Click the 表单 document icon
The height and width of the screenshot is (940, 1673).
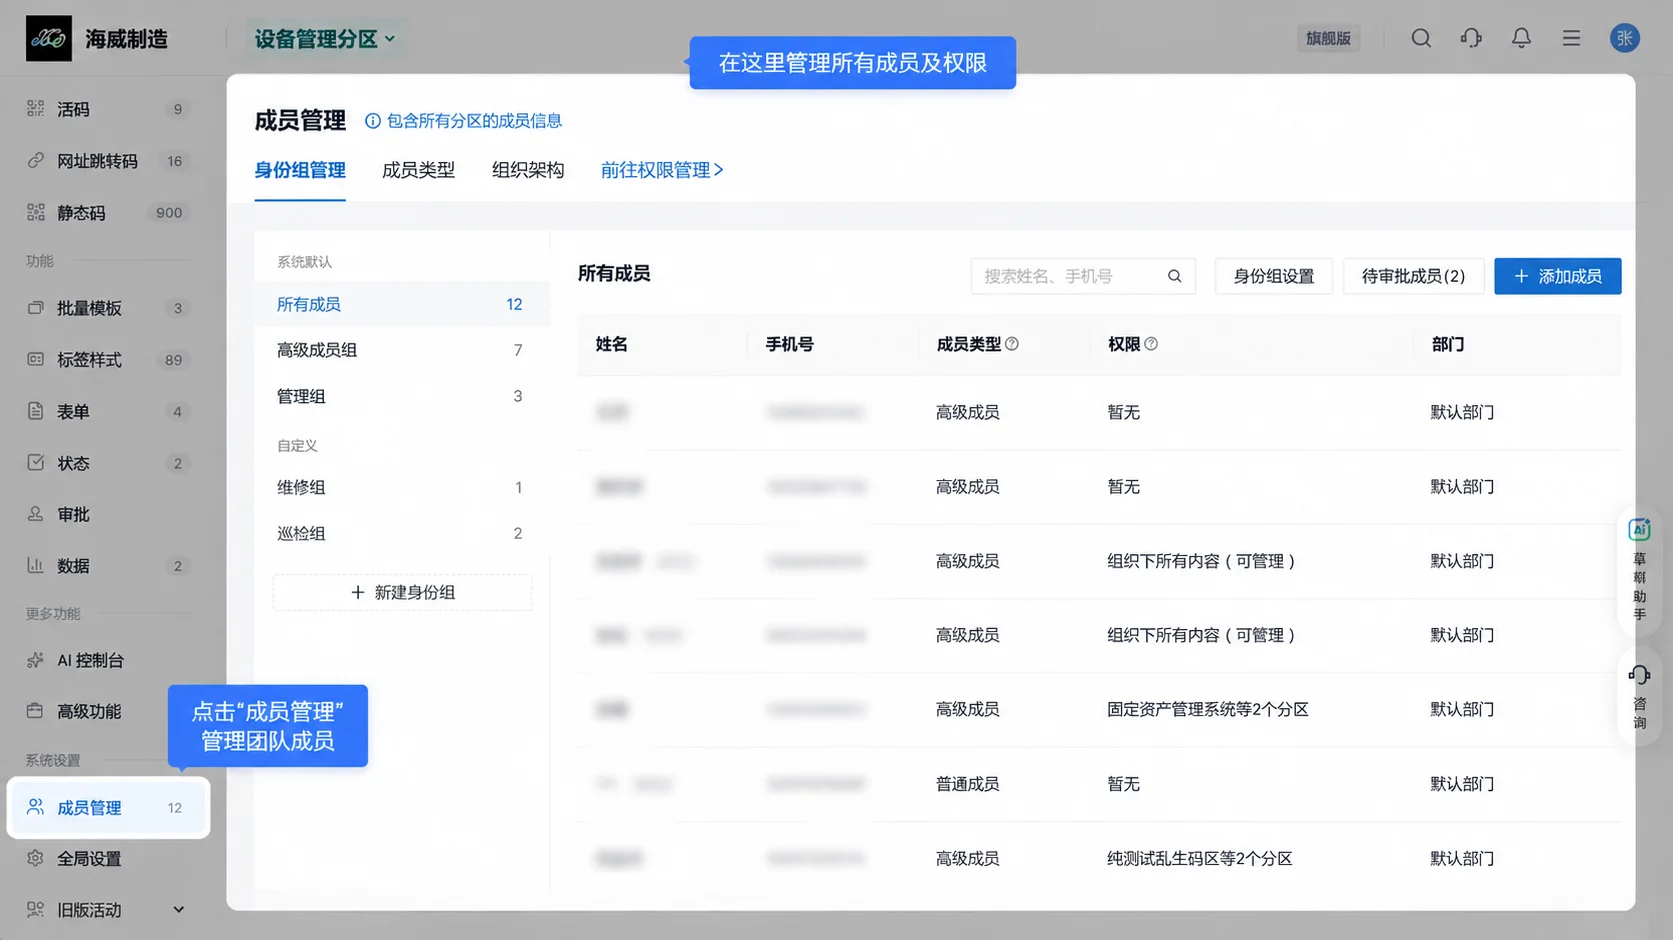(36, 411)
